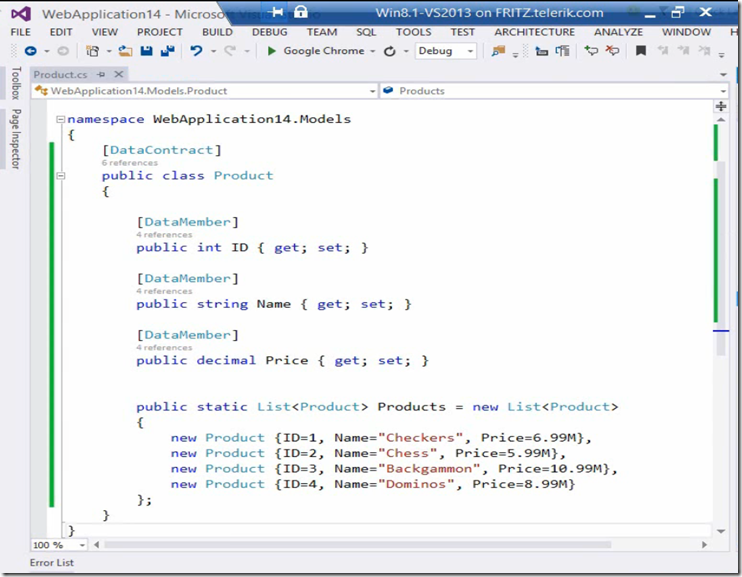
Task: Open the TEAM menu
Action: coord(322,32)
